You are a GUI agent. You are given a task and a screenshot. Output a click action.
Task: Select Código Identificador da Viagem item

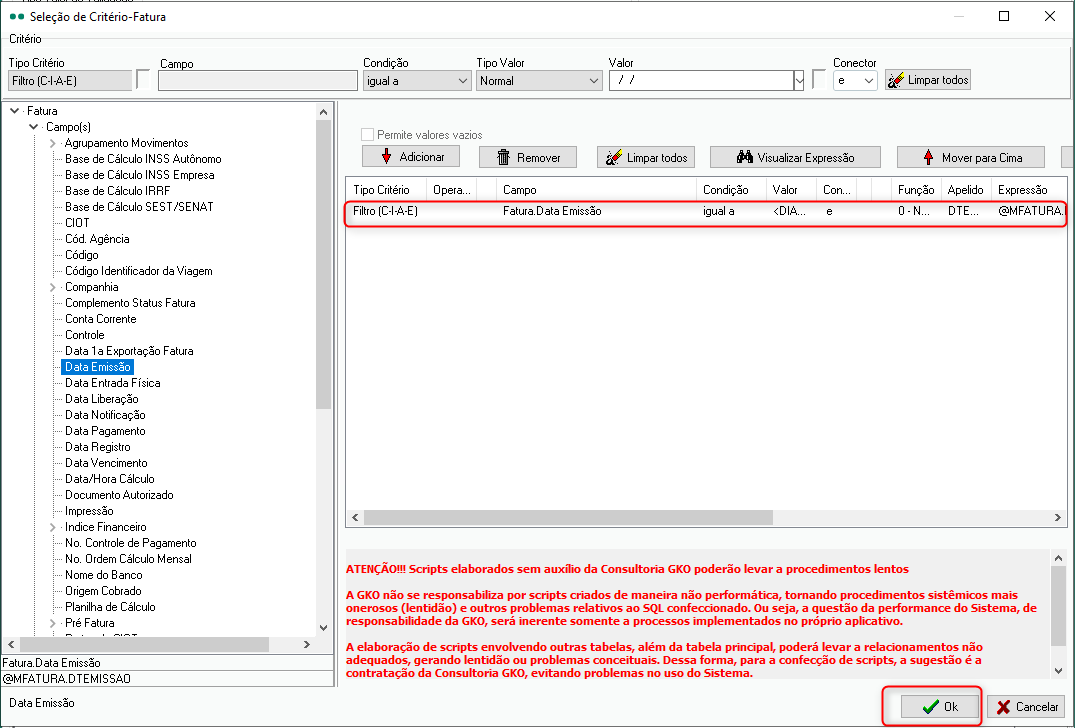(138, 271)
